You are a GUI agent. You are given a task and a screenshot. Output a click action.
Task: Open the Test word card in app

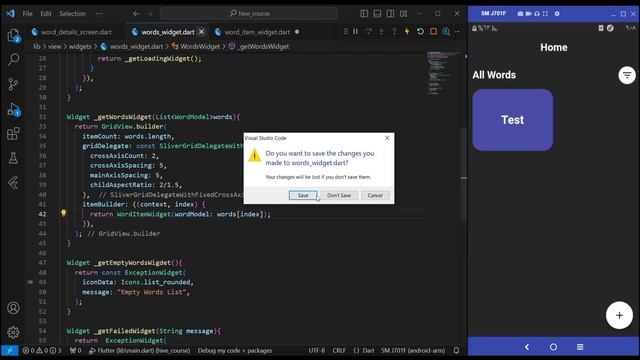[513, 120]
